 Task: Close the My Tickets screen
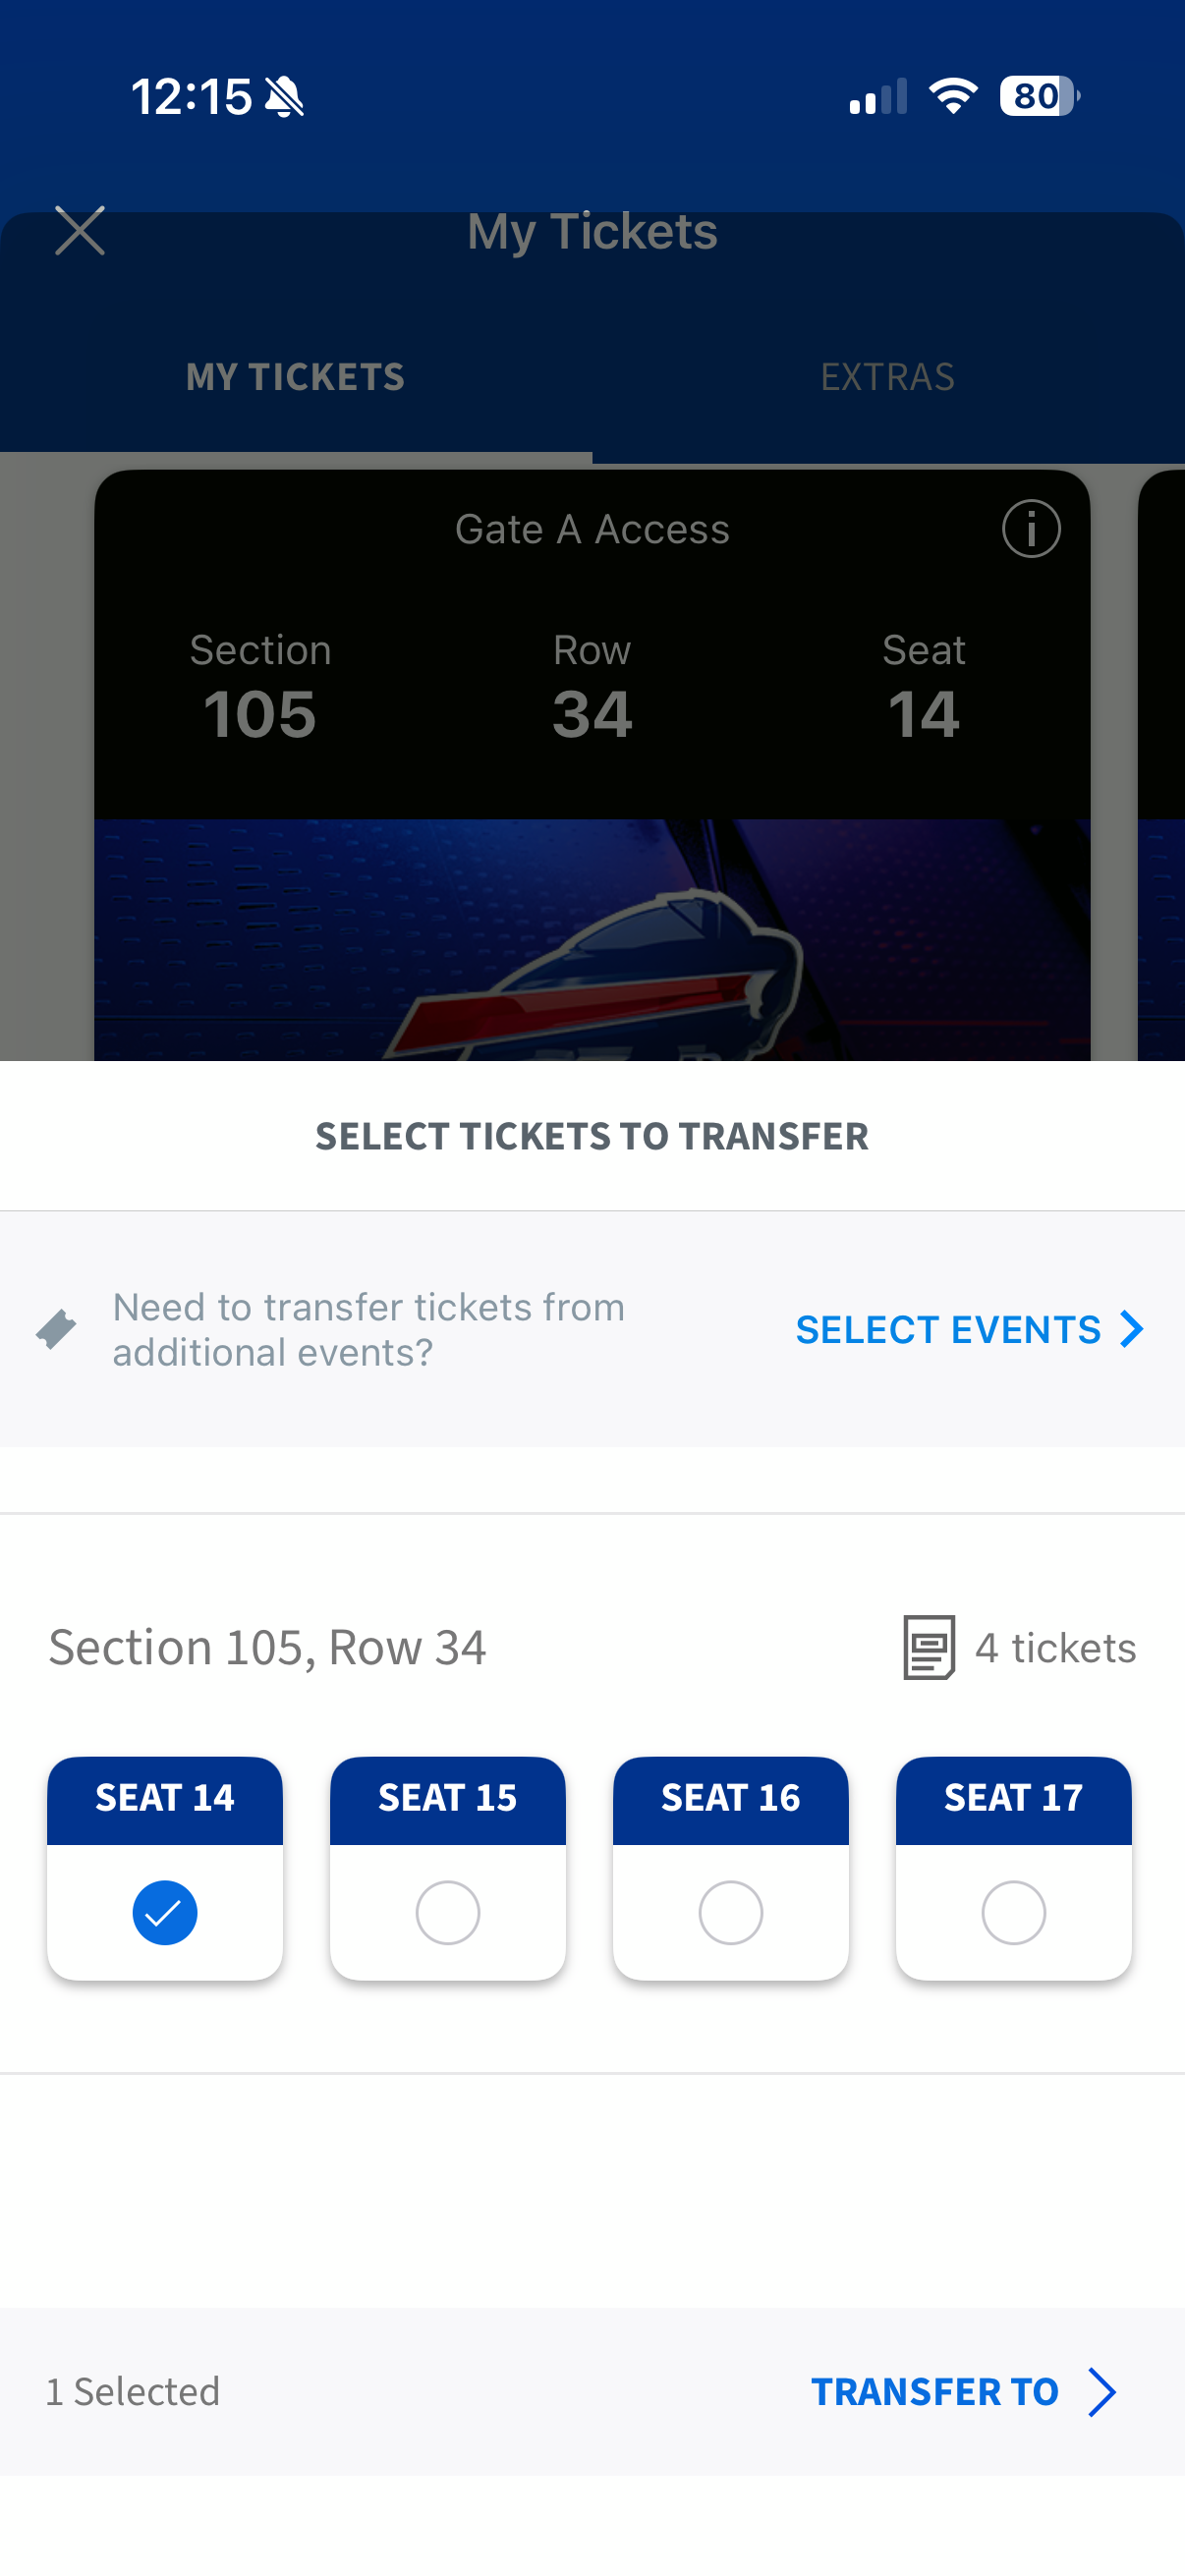tap(80, 231)
